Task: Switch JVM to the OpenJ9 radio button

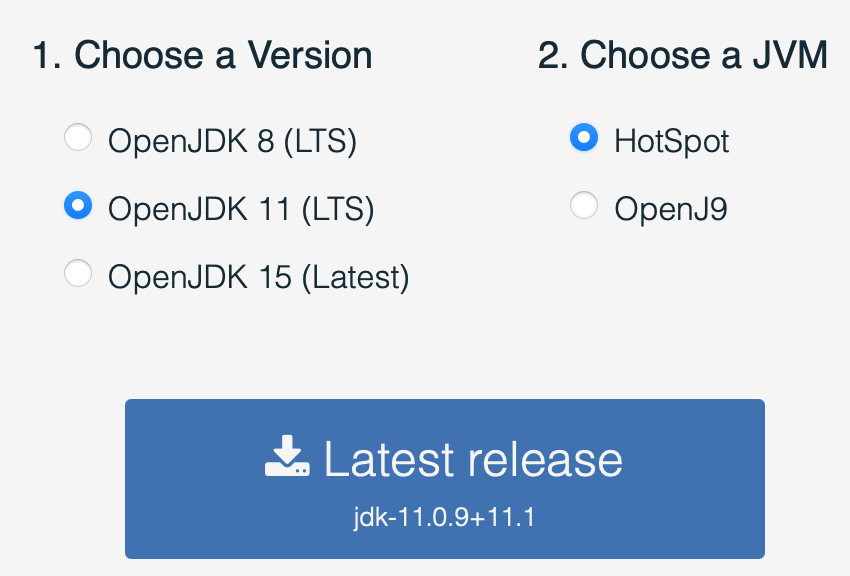Action: point(584,207)
